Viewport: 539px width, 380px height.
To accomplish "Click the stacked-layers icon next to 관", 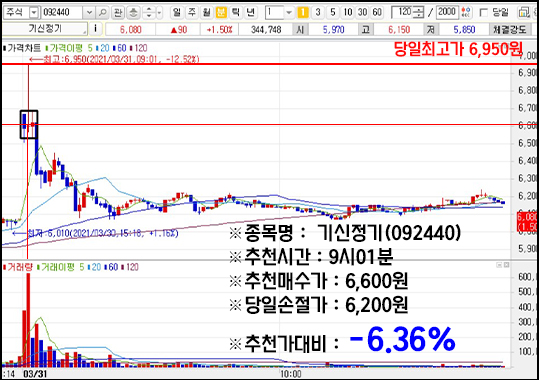I will (133, 13).
